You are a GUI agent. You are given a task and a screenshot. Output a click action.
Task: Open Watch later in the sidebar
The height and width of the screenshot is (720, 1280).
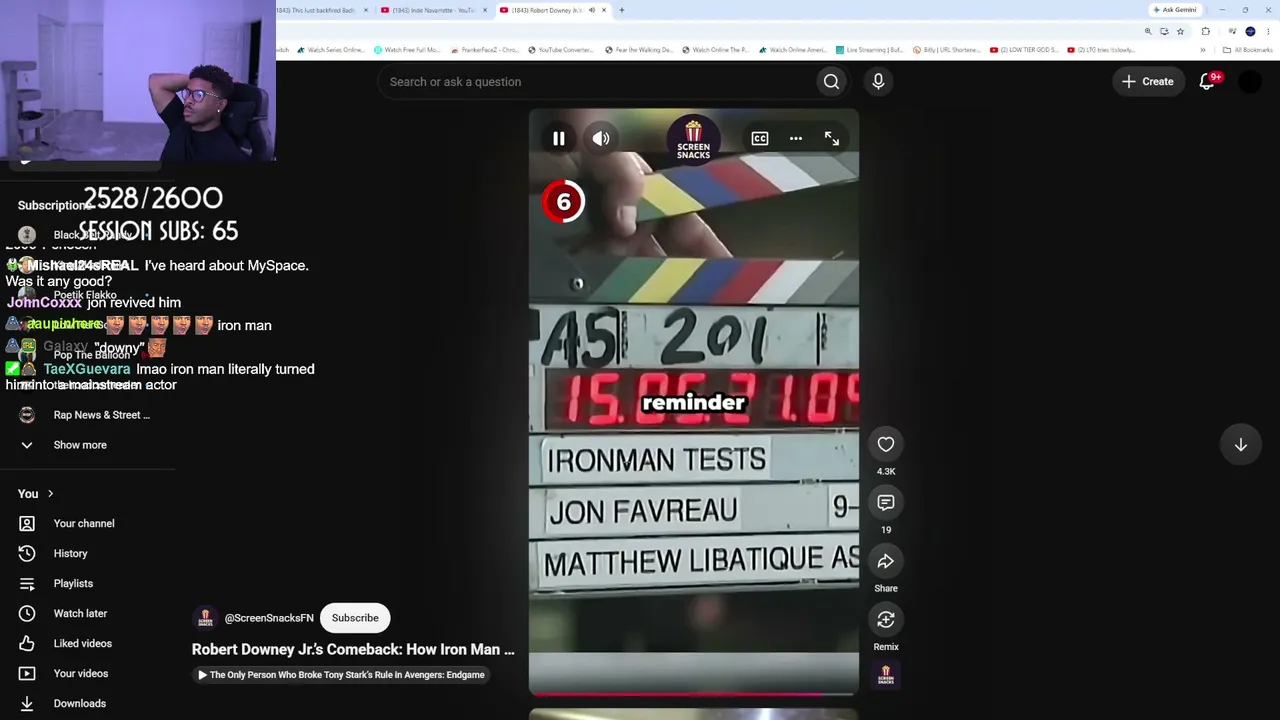pyautogui.click(x=80, y=614)
